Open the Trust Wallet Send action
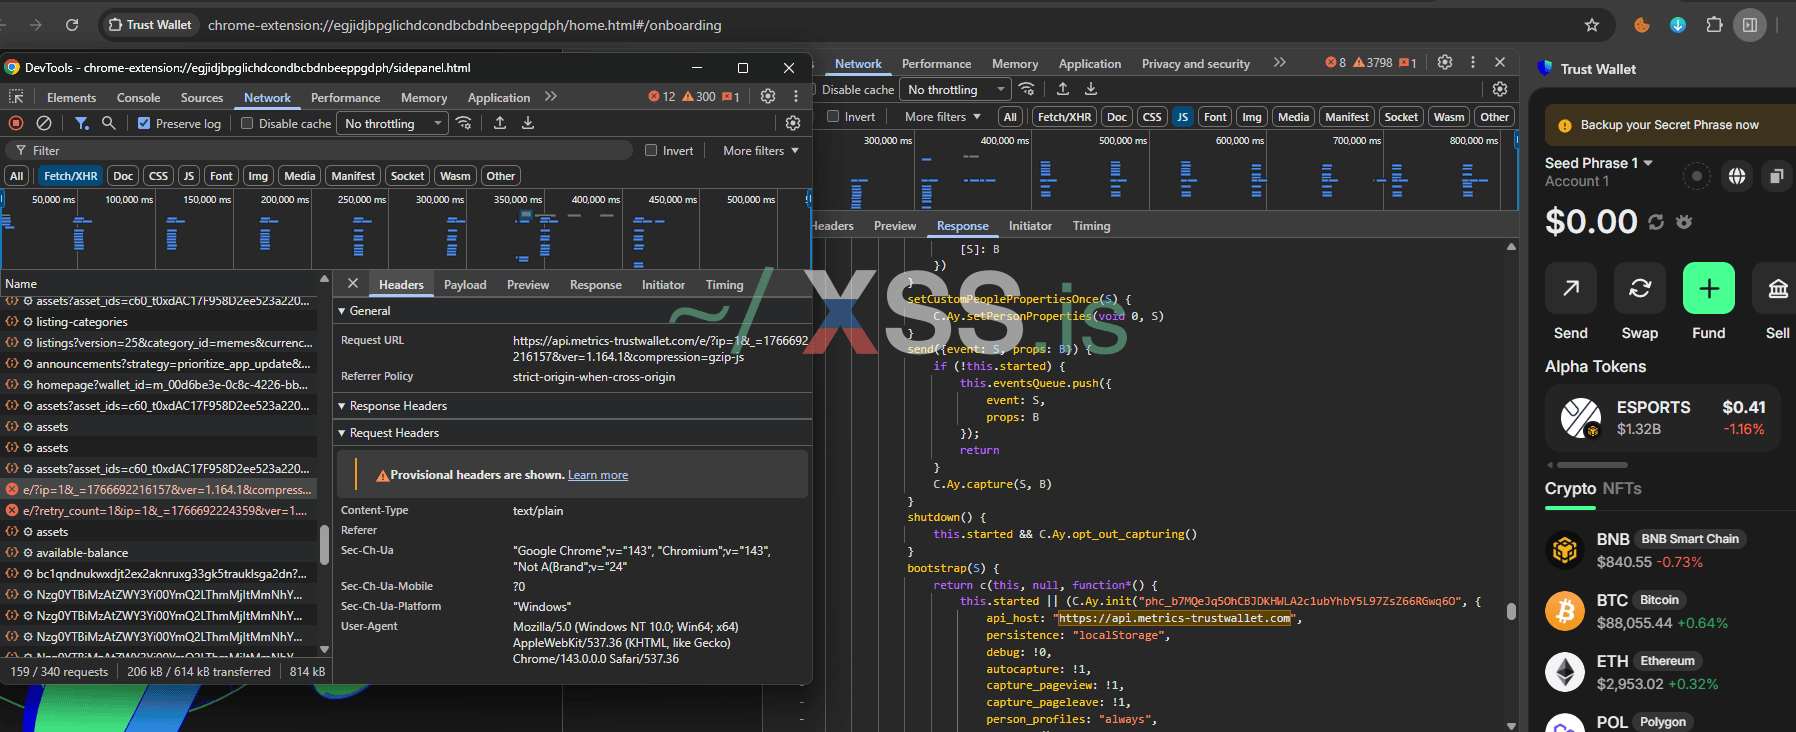1796x732 pixels. [x=1570, y=289]
